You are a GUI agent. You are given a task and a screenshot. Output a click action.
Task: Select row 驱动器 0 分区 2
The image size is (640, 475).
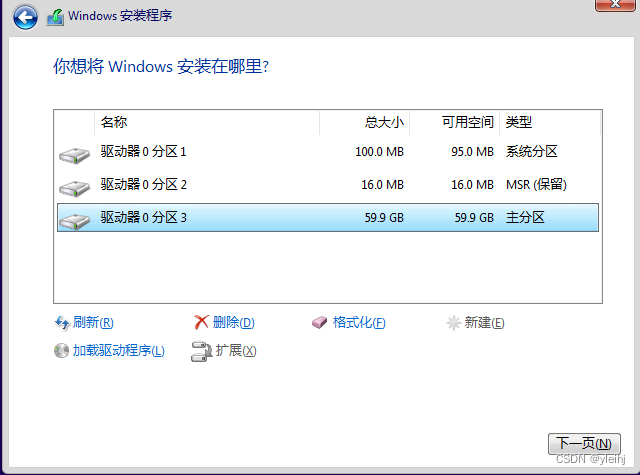[x=328, y=185]
